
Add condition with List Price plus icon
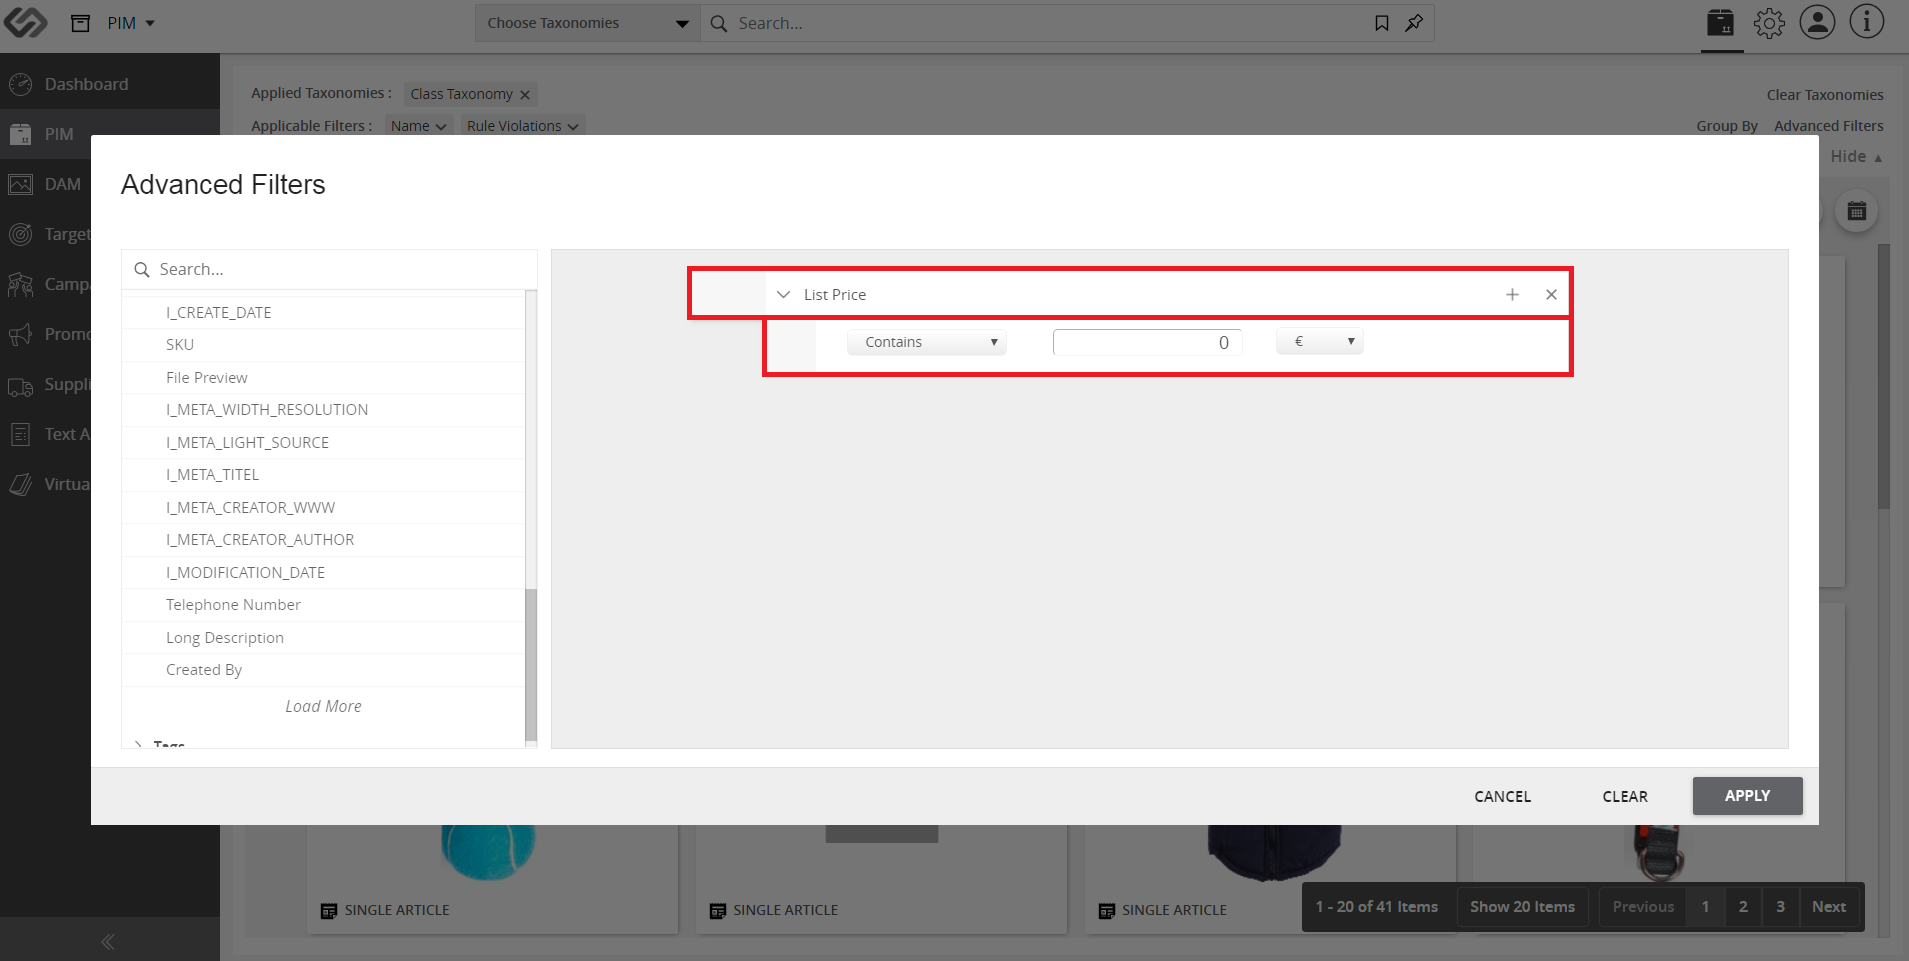[x=1512, y=295]
